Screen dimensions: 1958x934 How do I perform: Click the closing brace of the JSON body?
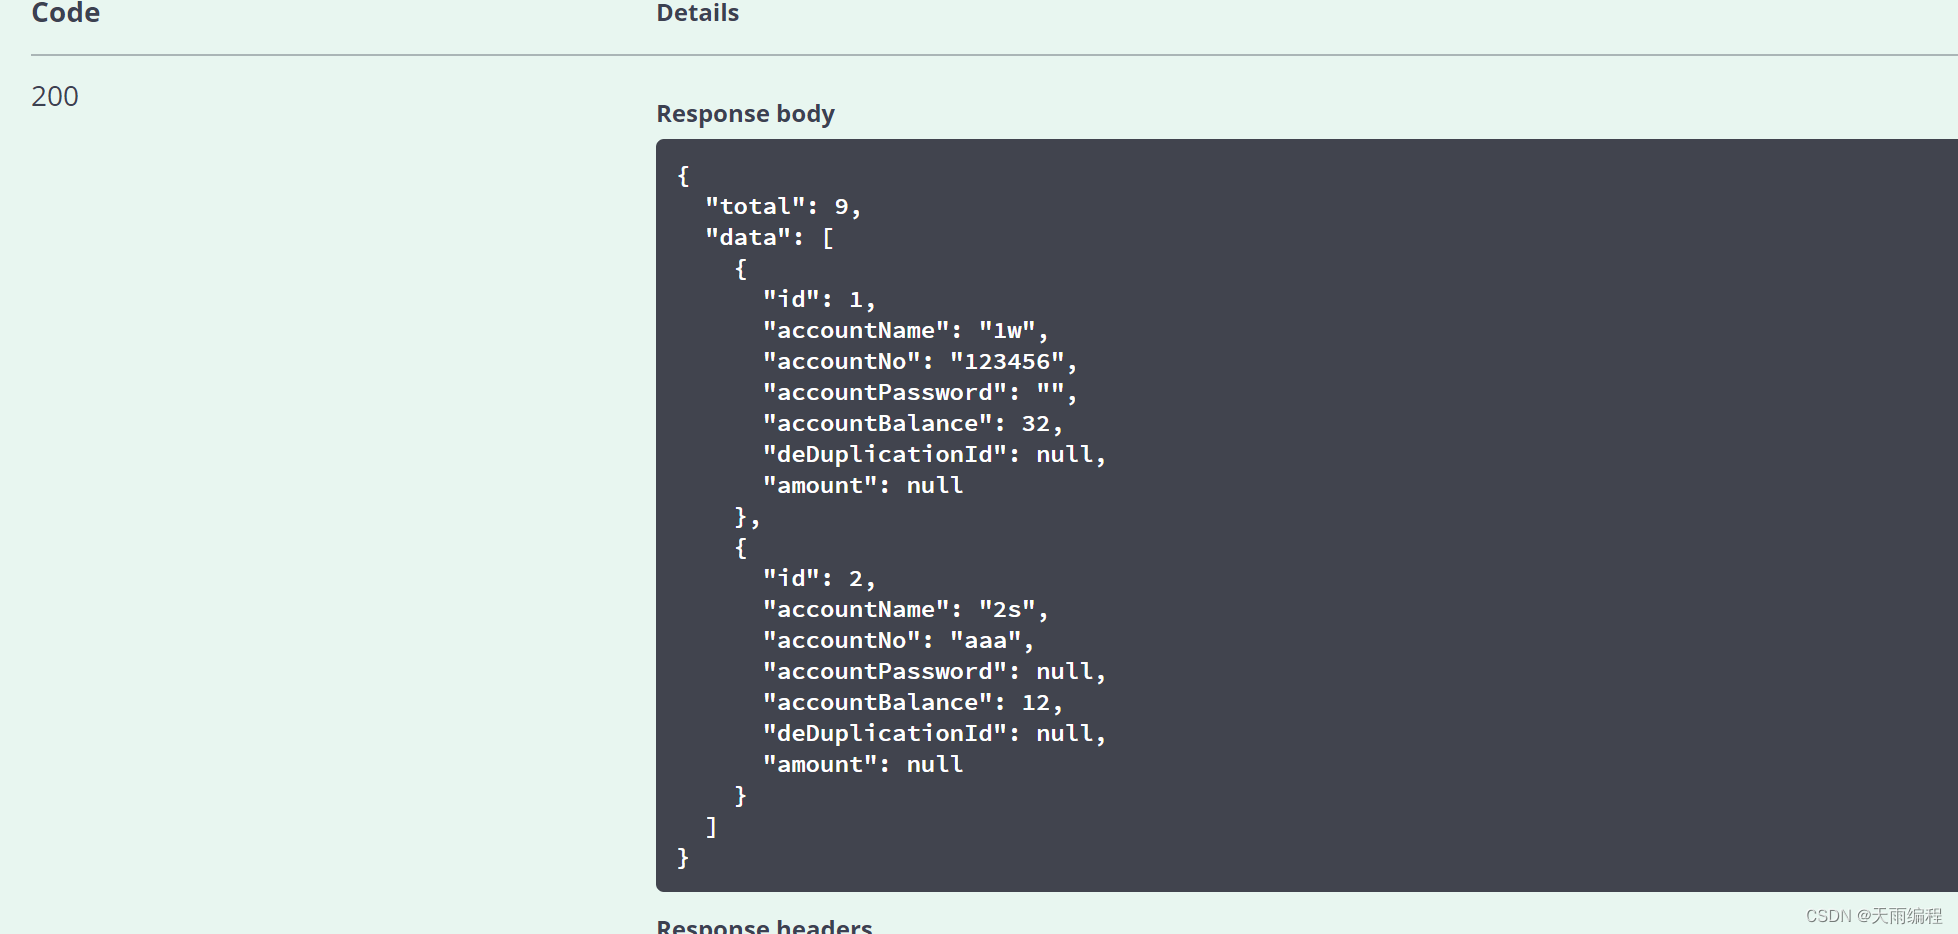(683, 858)
